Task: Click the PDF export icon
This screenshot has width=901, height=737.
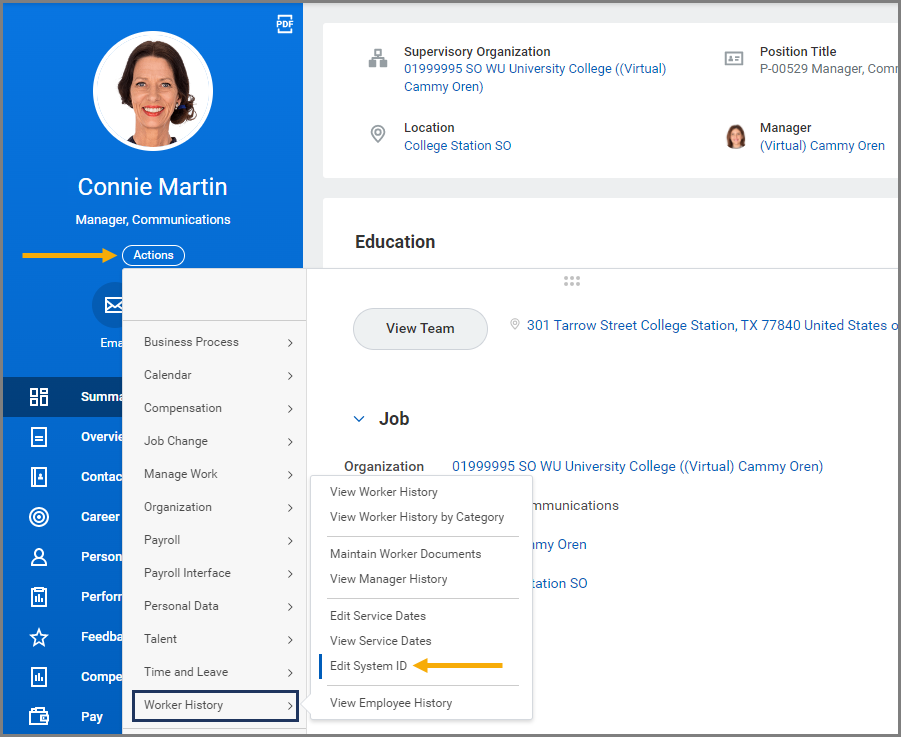Action: click(x=285, y=24)
